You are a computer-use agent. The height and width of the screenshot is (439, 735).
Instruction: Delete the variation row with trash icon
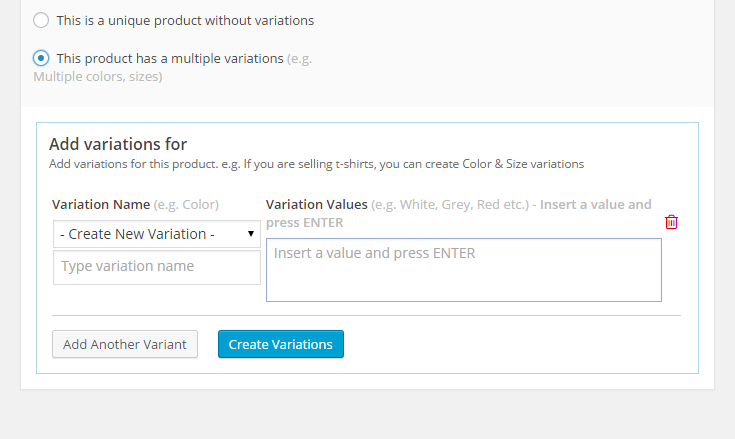[x=671, y=222]
